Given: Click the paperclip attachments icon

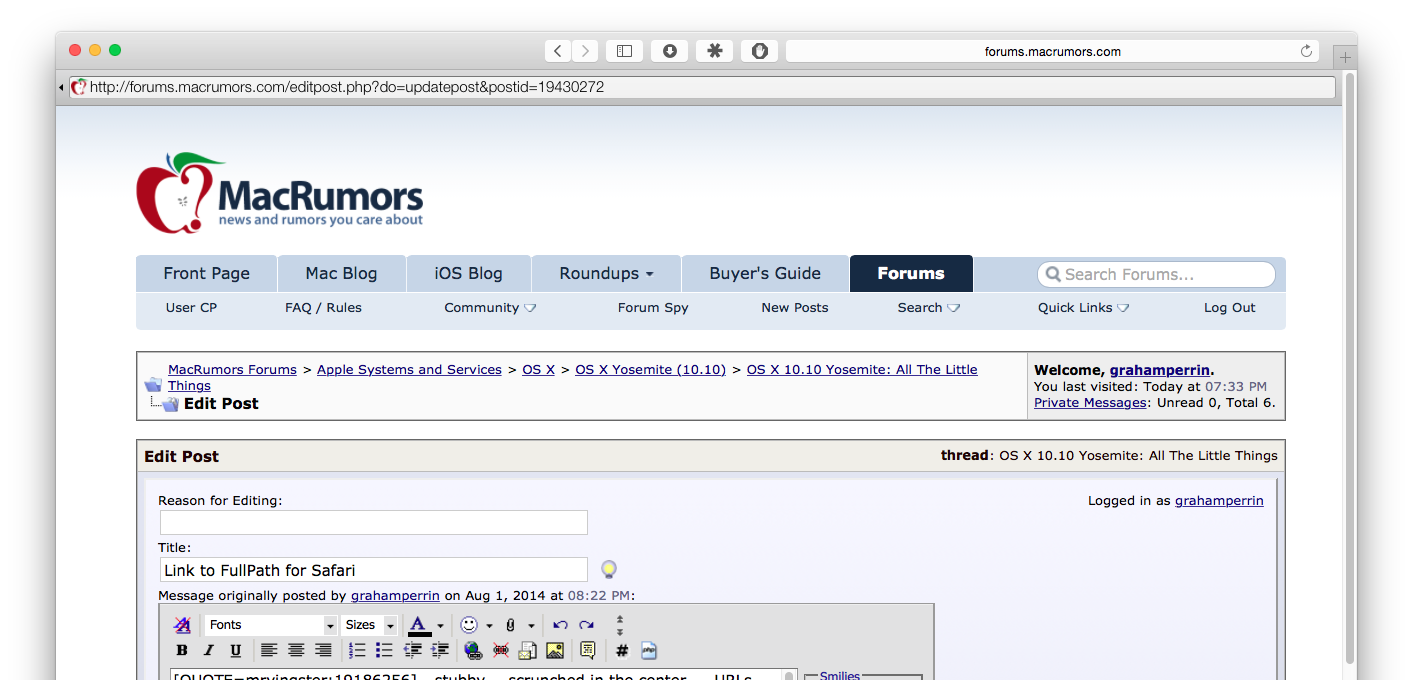Looking at the screenshot, I should tap(510, 625).
